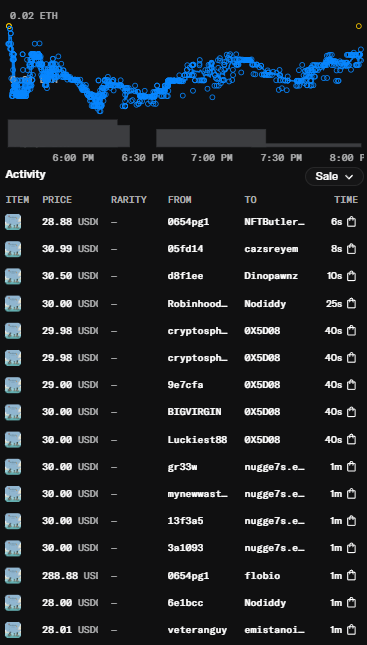Open the item thumbnail in the 30.50 USDC row

(x=13, y=276)
